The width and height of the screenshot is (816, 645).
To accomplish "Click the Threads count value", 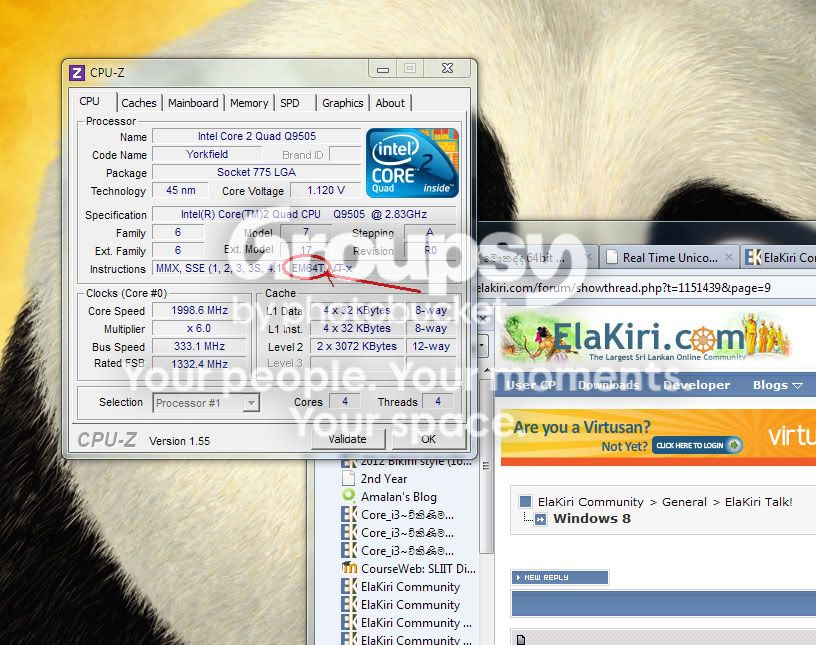I will [438, 401].
